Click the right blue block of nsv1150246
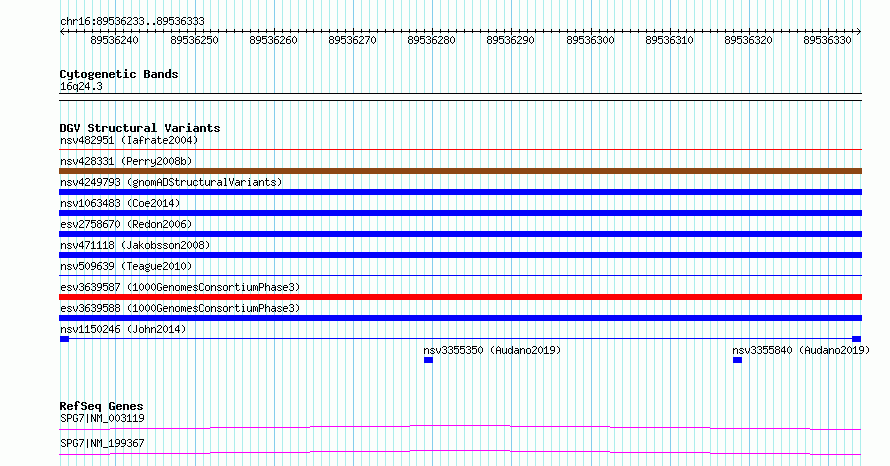Image resolution: width=890 pixels, height=466 pixels. pos(857,339)
